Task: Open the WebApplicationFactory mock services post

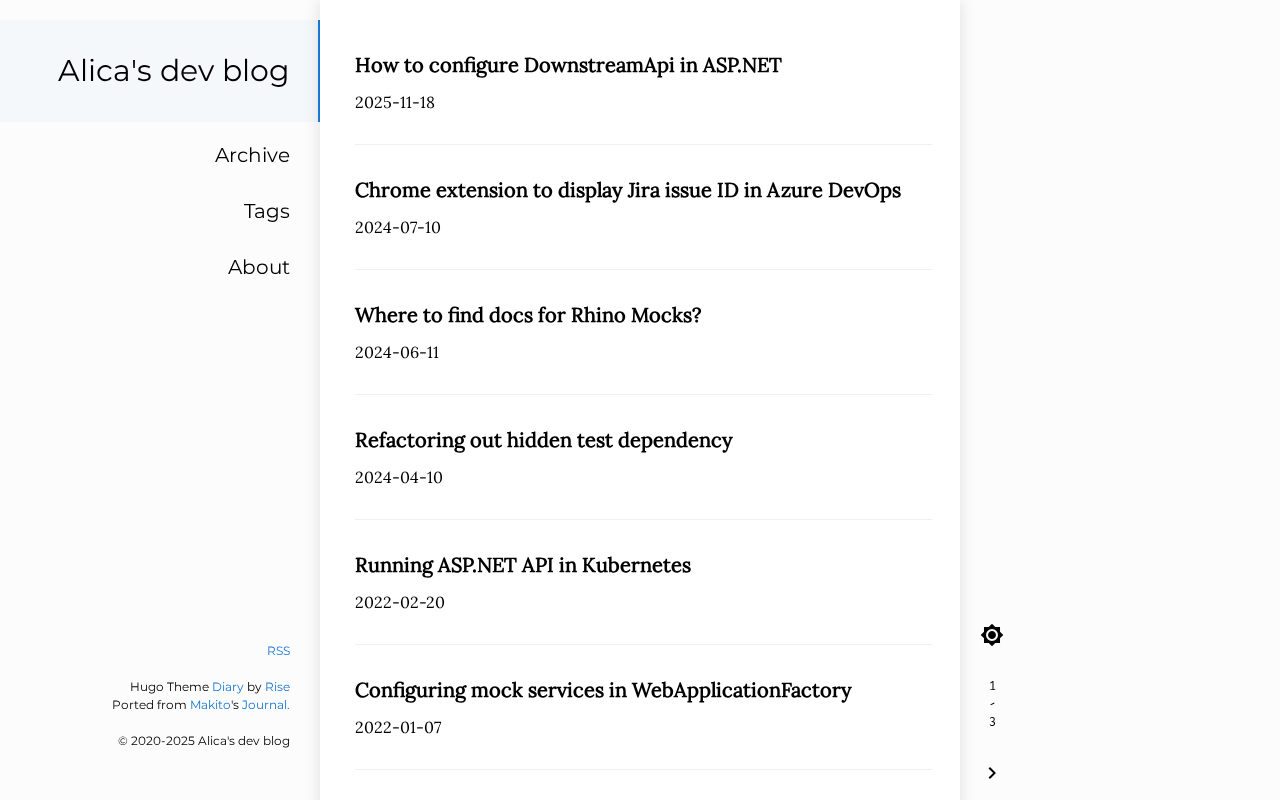Action: point(603,690)
